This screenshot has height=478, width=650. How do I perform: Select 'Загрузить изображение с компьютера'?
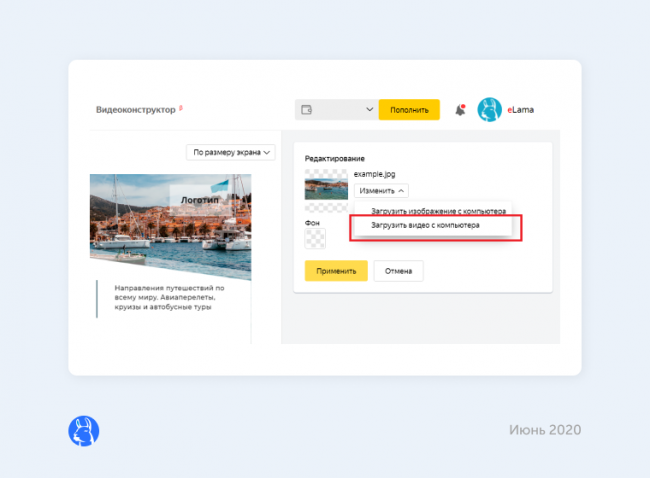point(433,212)
